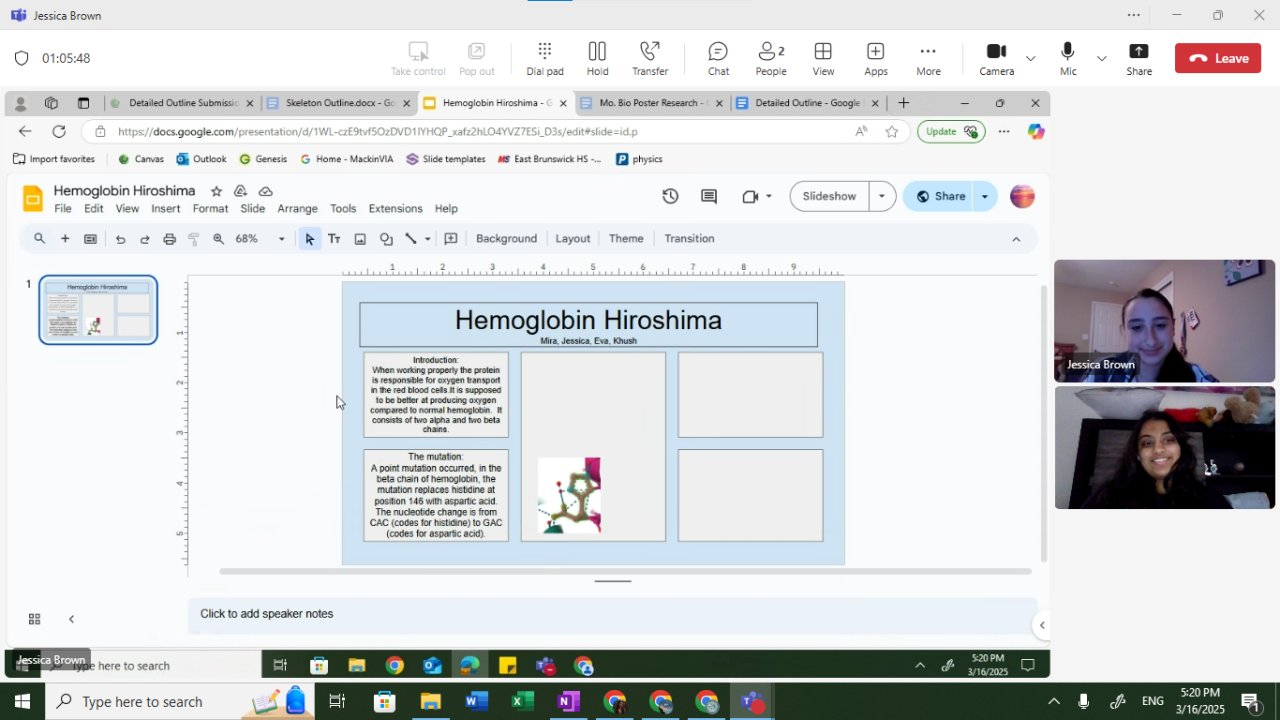Open Teams Chat panel
1280x720 pixels.
pyautogui.click(x=718, y=58)
